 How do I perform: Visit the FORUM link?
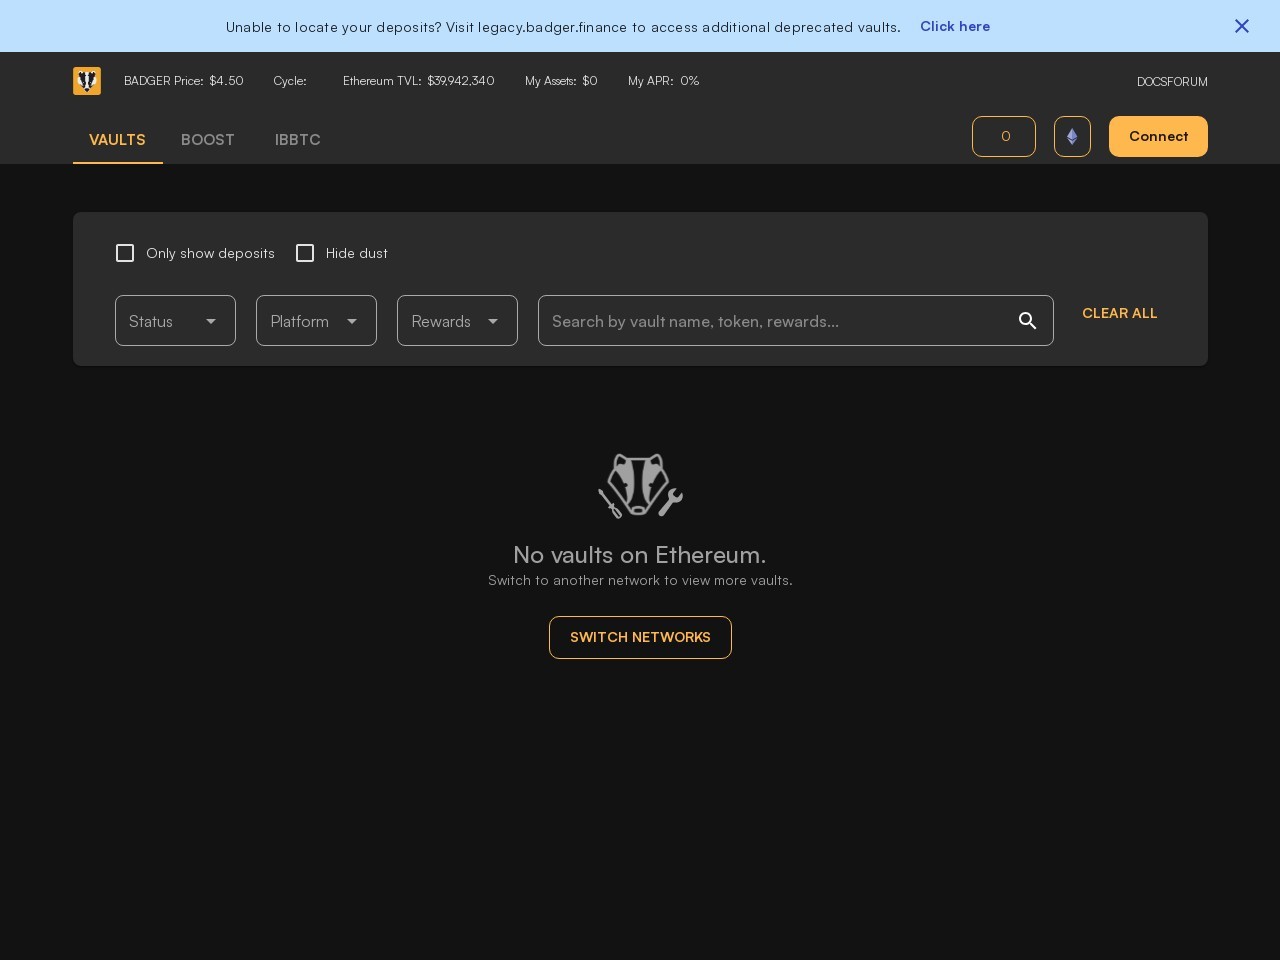click(x=1189, y=82)
